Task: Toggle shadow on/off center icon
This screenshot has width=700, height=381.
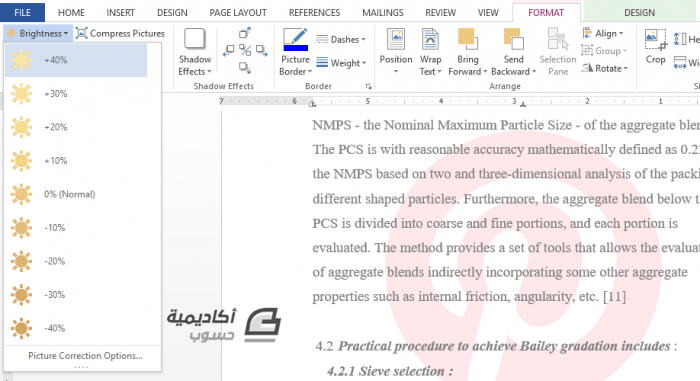Action: click(x=245, y=50)
